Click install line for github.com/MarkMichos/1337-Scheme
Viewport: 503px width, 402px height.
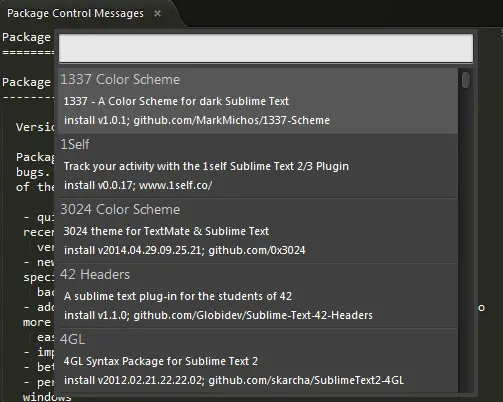point(197,120)
